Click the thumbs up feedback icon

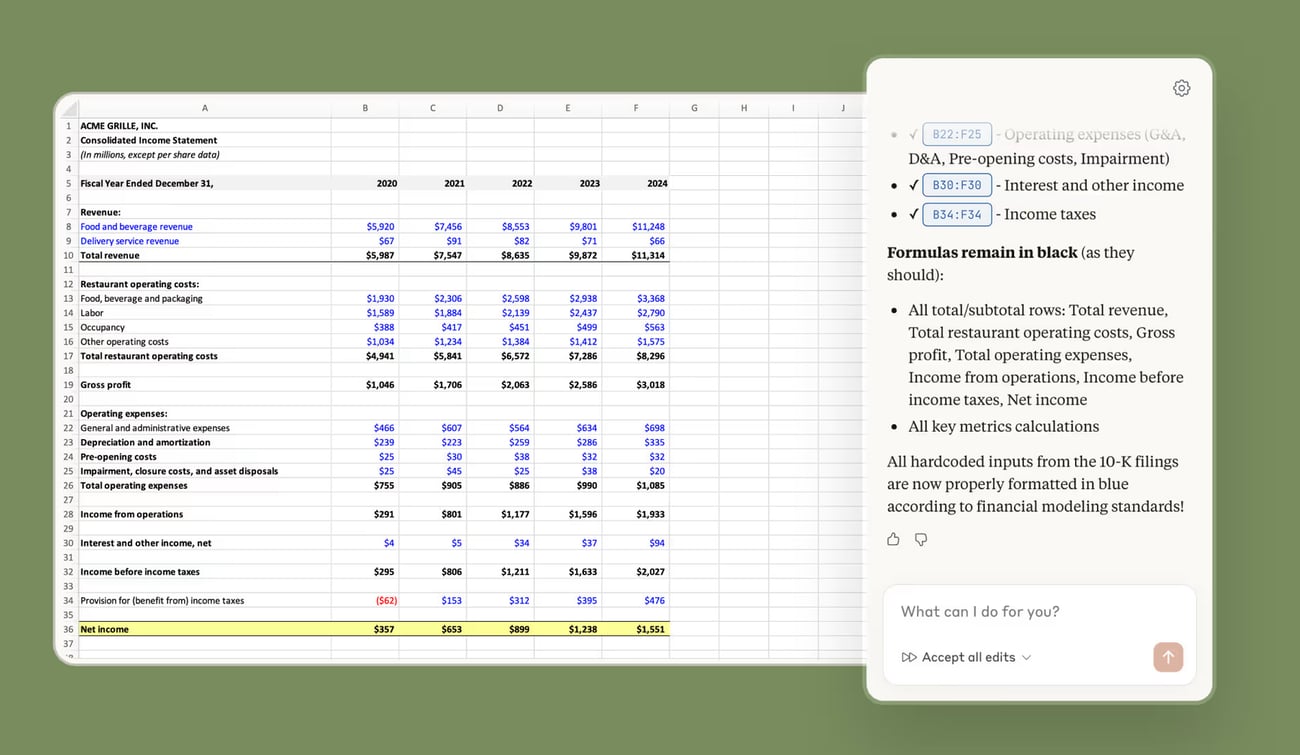[x=893, y=540]
